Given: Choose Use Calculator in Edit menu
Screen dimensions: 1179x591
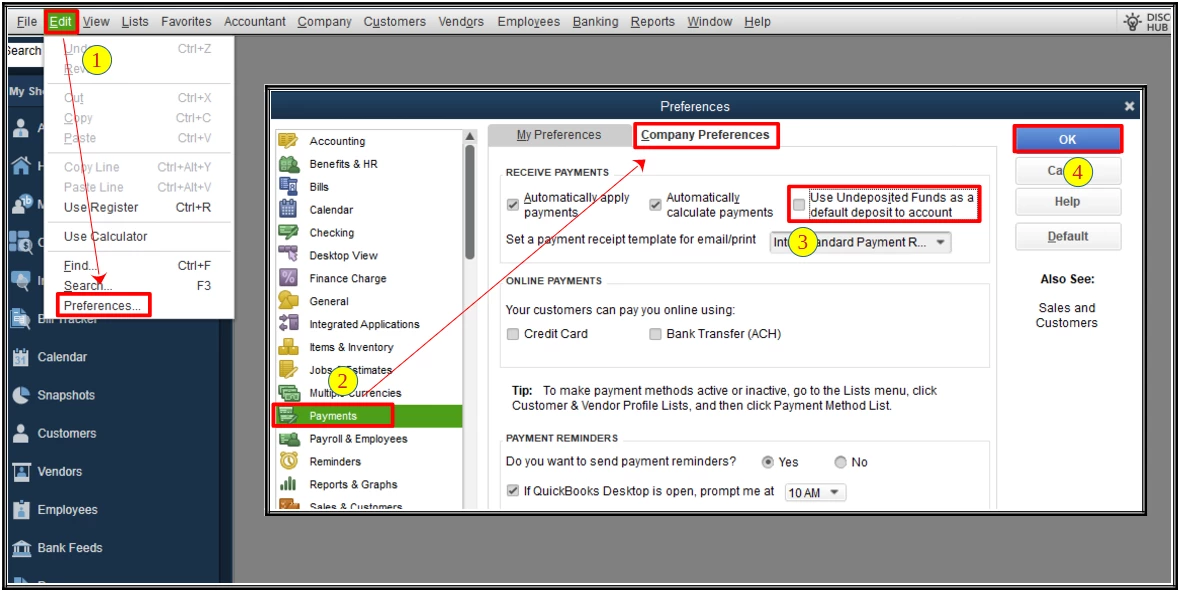Looking at the screenshot, I should coord(105,236).
